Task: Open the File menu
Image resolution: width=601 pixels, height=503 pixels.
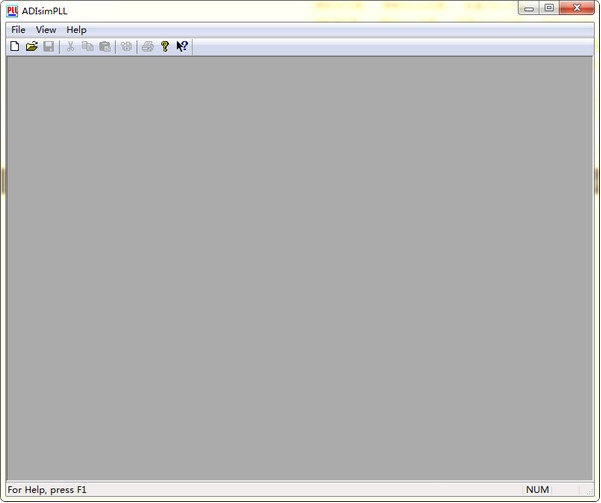Action: [18, 30]
